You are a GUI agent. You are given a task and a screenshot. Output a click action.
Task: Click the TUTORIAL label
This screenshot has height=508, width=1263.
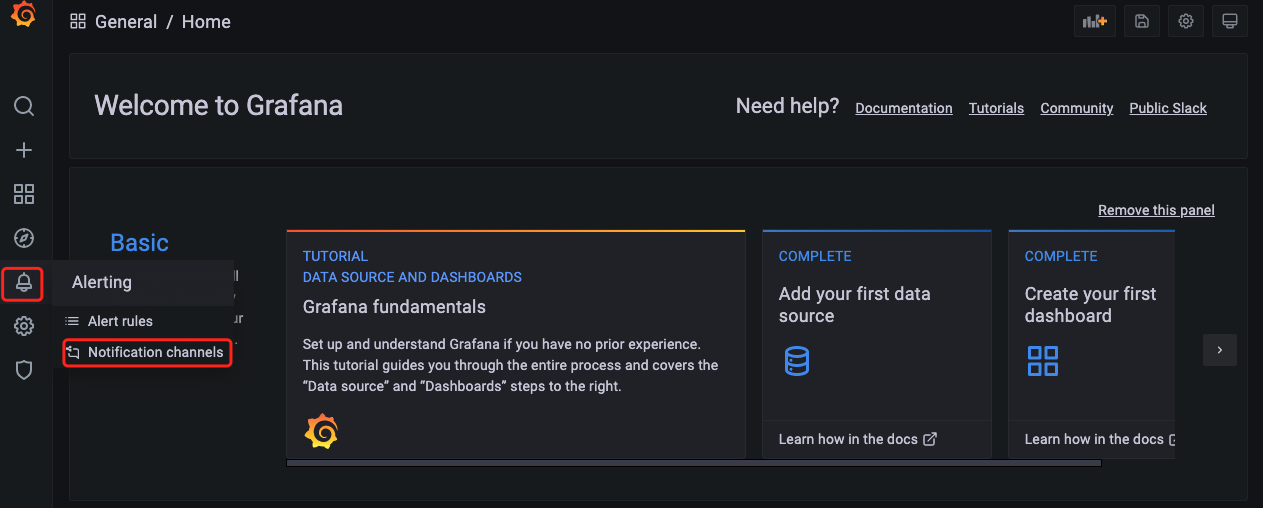click(x=336, y=256)
